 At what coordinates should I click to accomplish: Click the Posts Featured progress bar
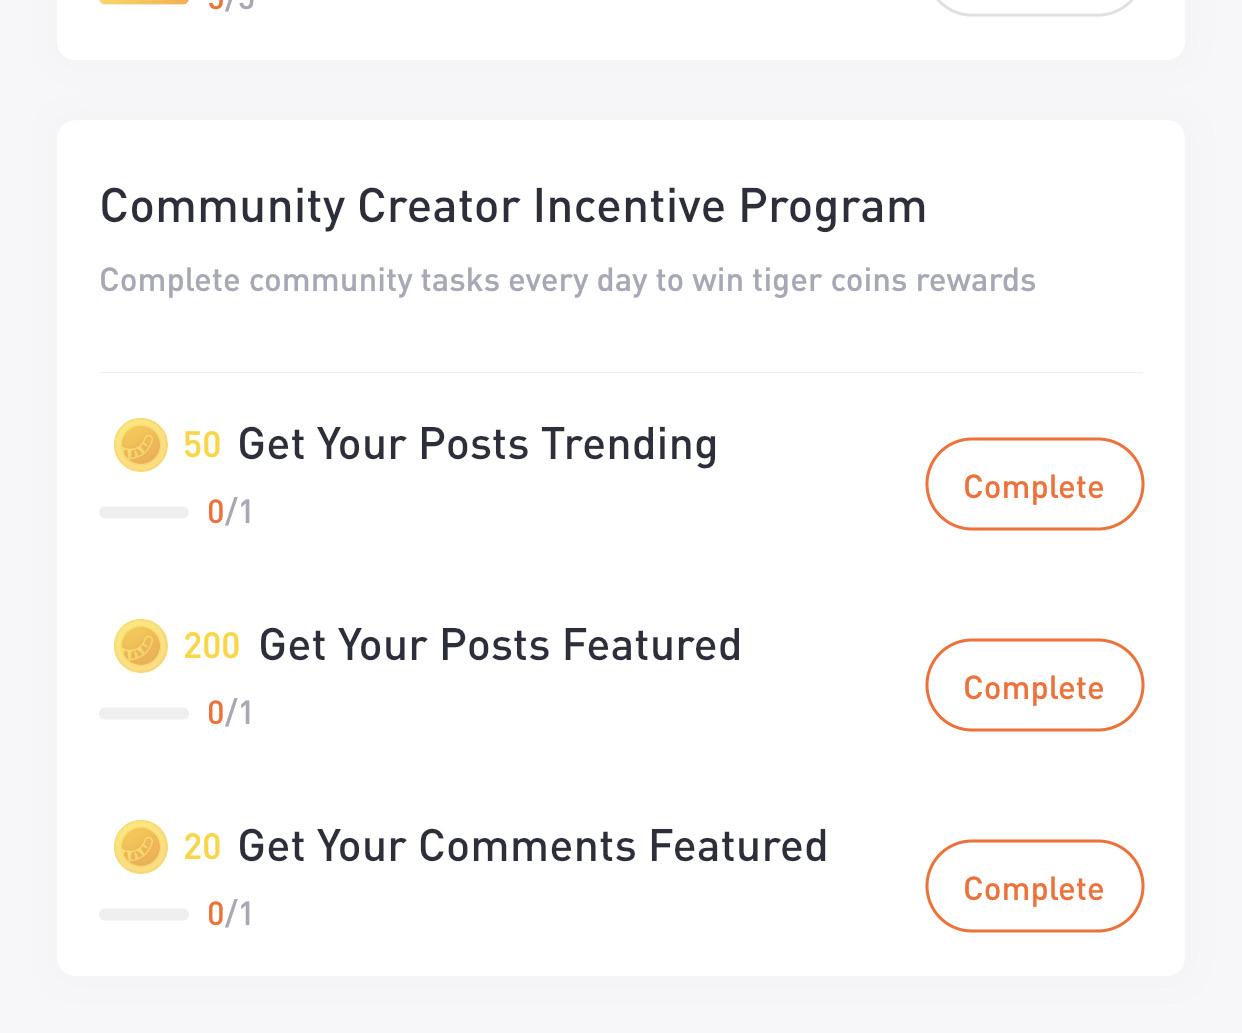[144, 714]
